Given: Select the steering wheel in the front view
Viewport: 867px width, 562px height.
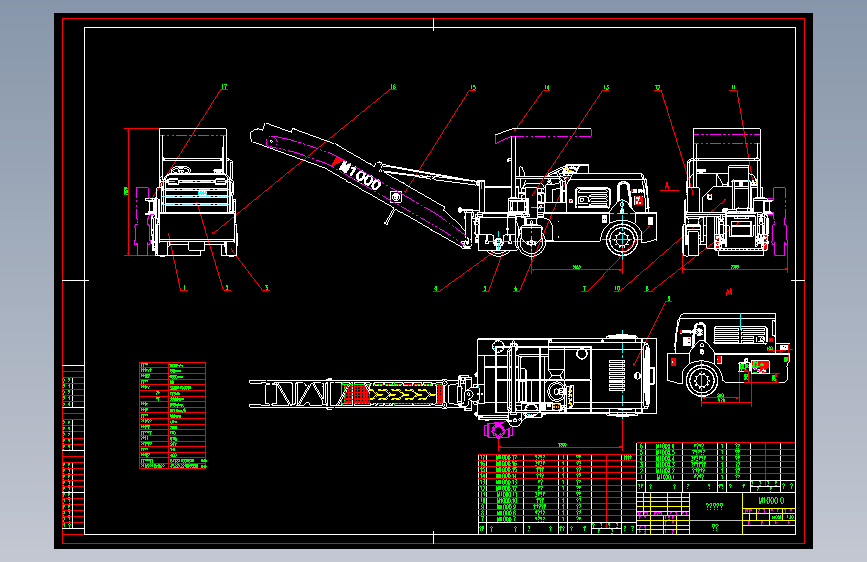Looking at the screenshot, I should point(182,170).
